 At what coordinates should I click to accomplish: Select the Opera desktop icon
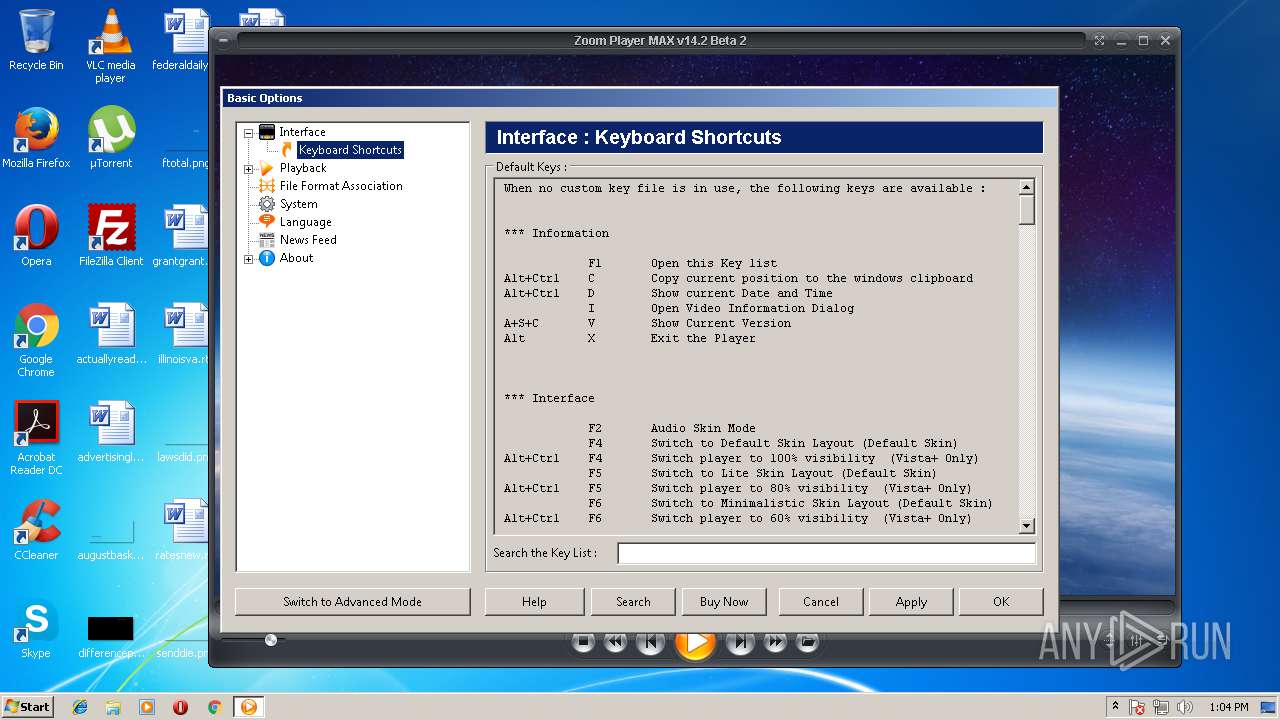click(36, 236)
